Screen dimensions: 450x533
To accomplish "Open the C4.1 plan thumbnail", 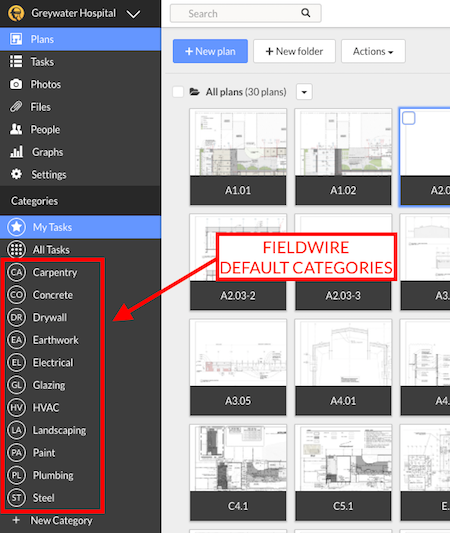I will click(x=238, y=472).
